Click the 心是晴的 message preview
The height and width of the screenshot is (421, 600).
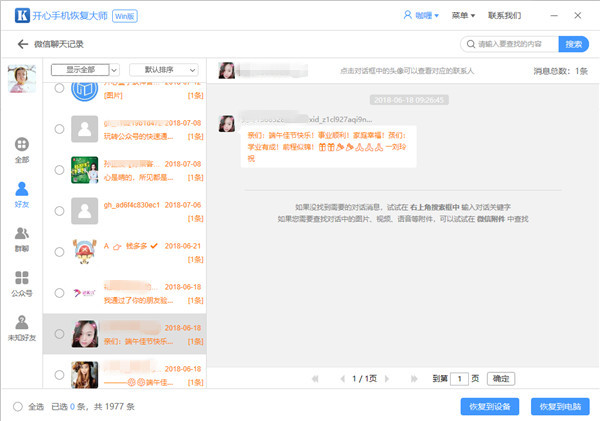pos(139,178)
